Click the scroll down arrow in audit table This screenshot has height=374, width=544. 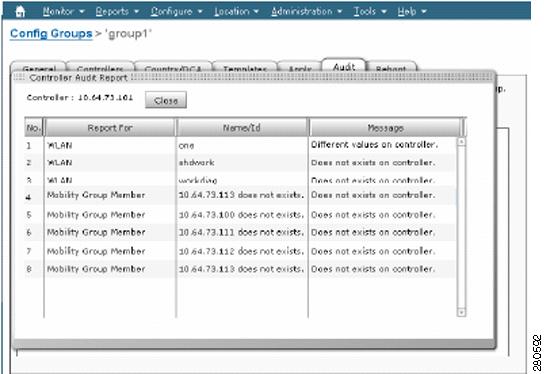pyautogui.click(x=461, y=313)
